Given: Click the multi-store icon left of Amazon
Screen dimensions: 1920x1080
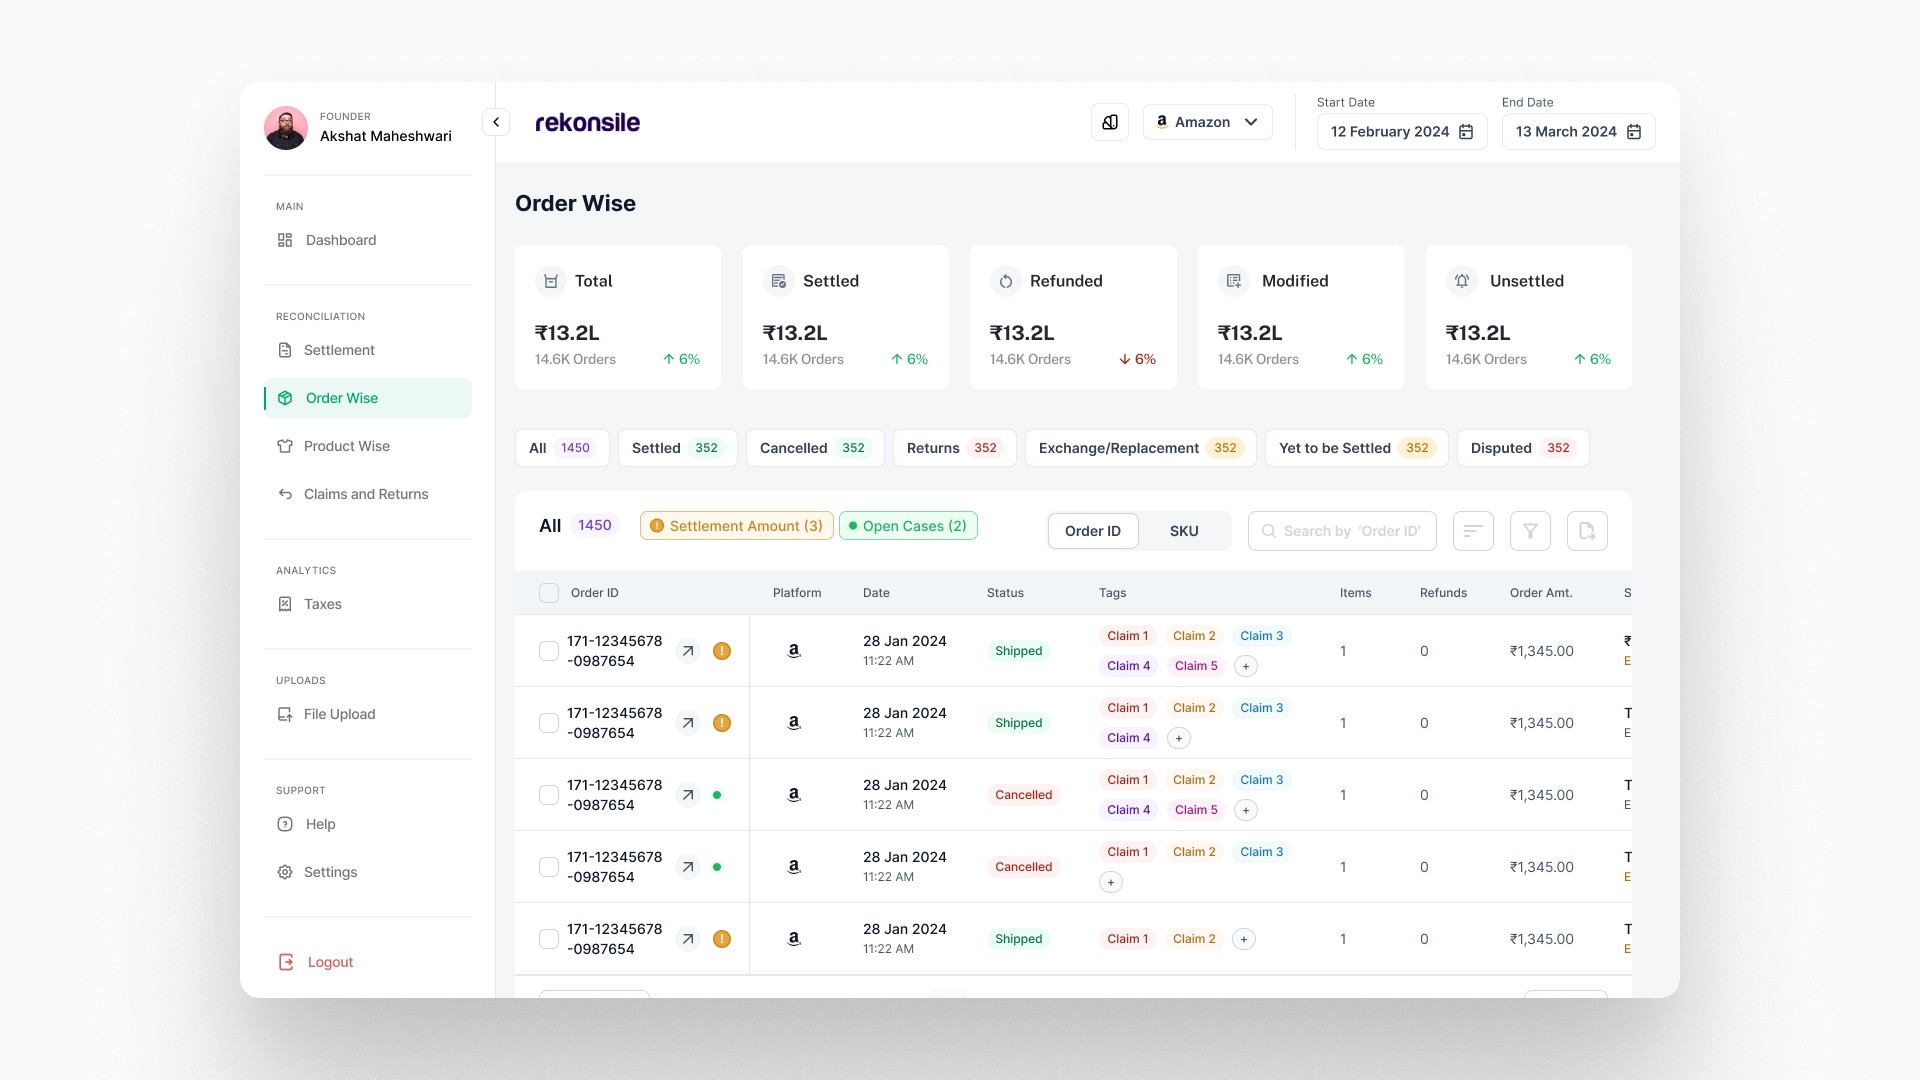Looking at the screenshot, I should (x=1110, y=122).
